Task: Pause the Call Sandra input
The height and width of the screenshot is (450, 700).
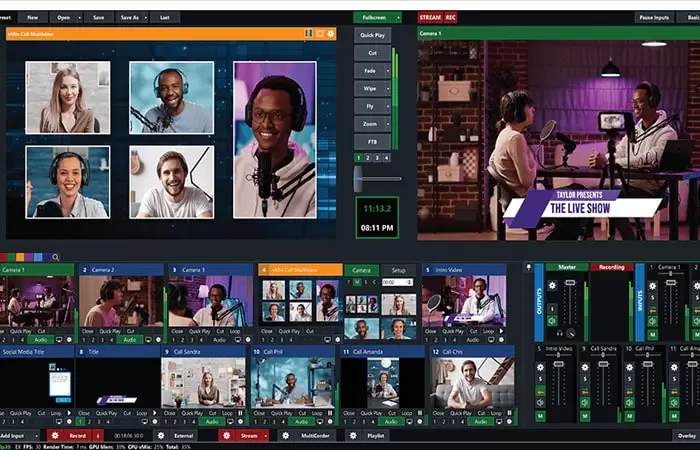Action: coord(240,413)
